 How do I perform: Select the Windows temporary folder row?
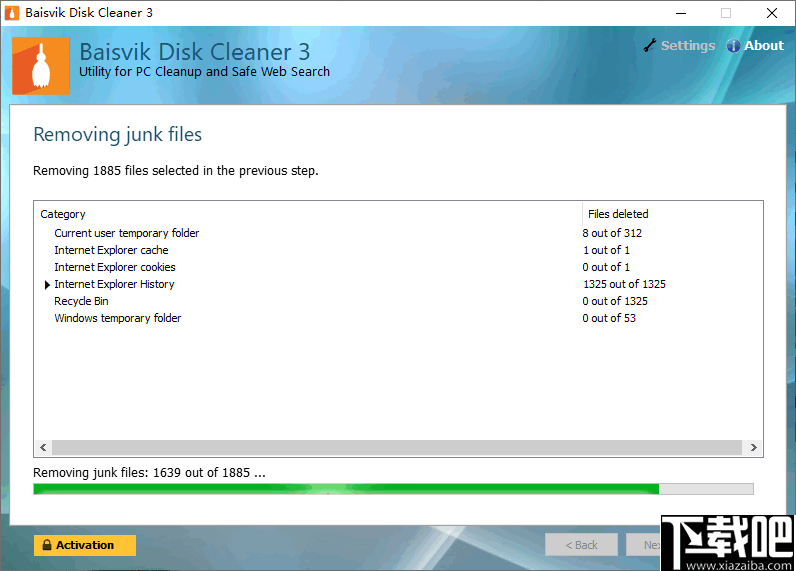pos(399,318)
